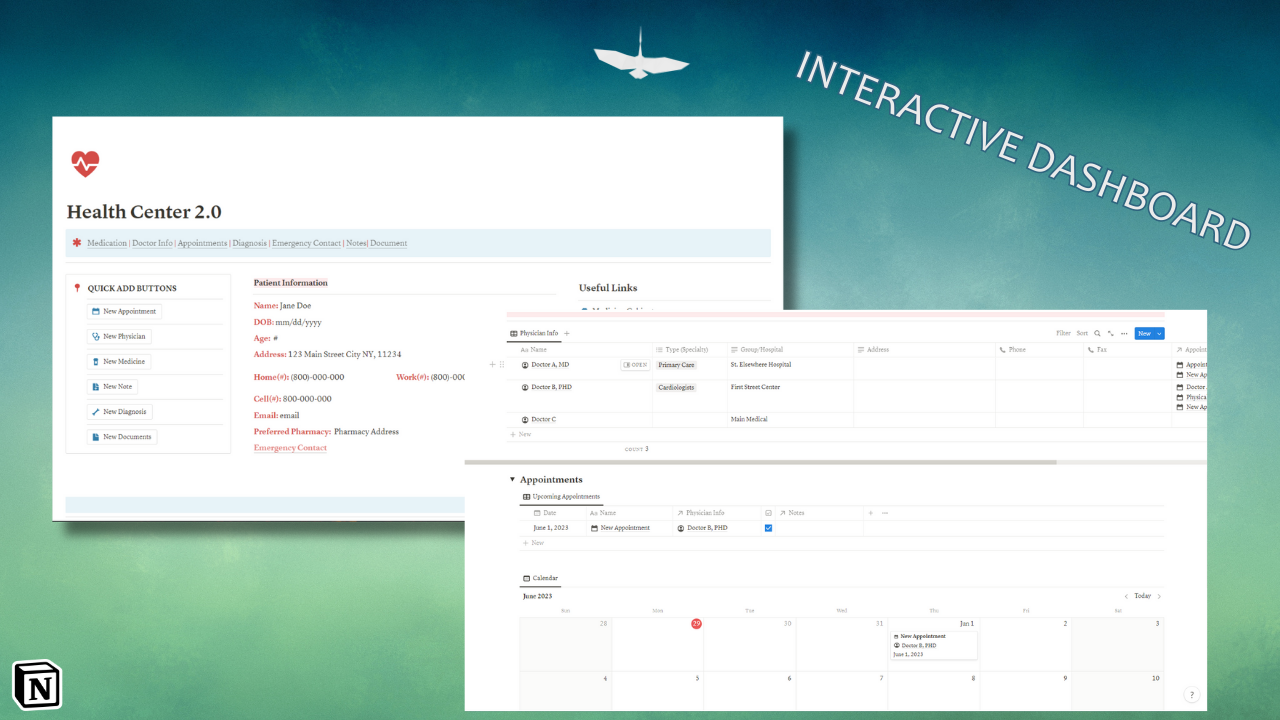
Task: Click the red heartbeat page icon
Action: point(85,163)
